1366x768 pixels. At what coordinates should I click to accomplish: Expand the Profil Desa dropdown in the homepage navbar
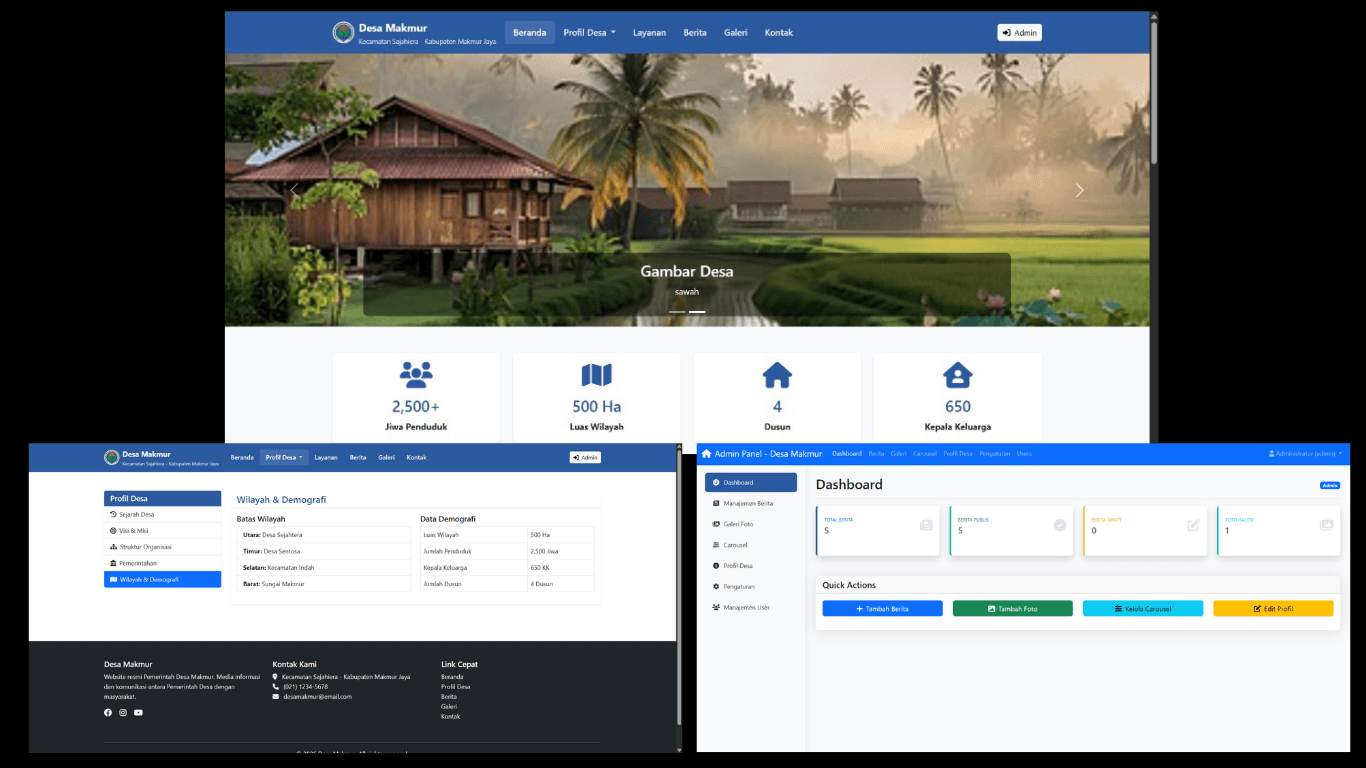tap(589, 33)
